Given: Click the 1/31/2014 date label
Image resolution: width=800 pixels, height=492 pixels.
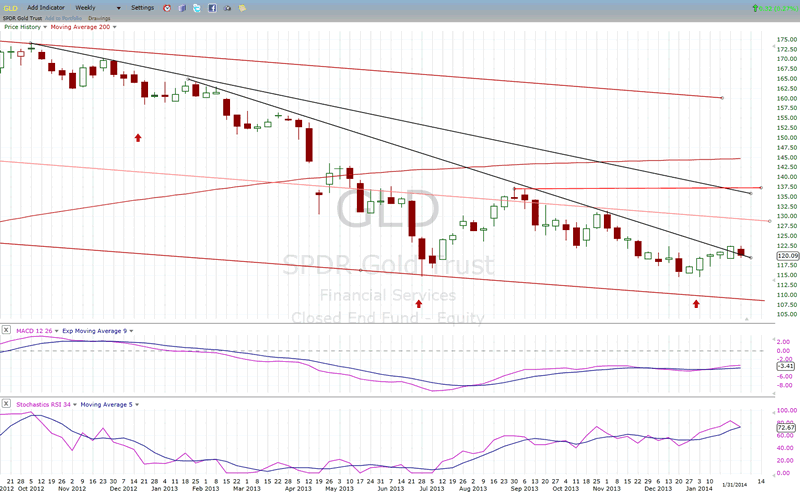Looking at the screenshot, I should point(734,484).
